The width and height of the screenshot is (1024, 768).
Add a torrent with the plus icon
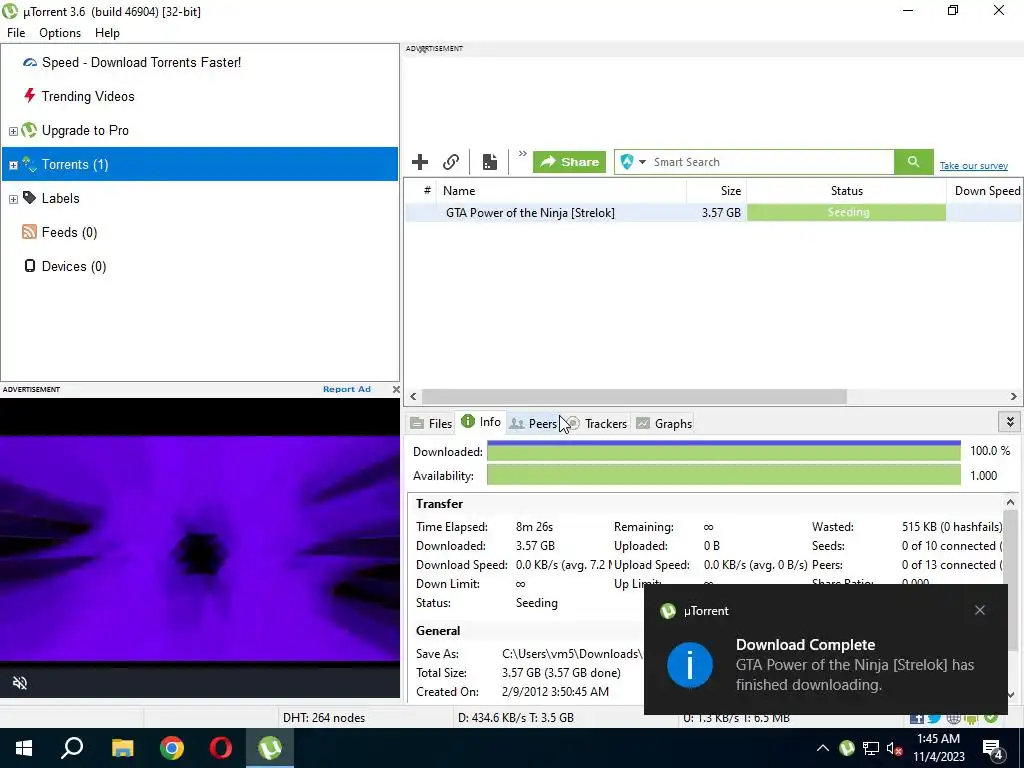(420, 162)
